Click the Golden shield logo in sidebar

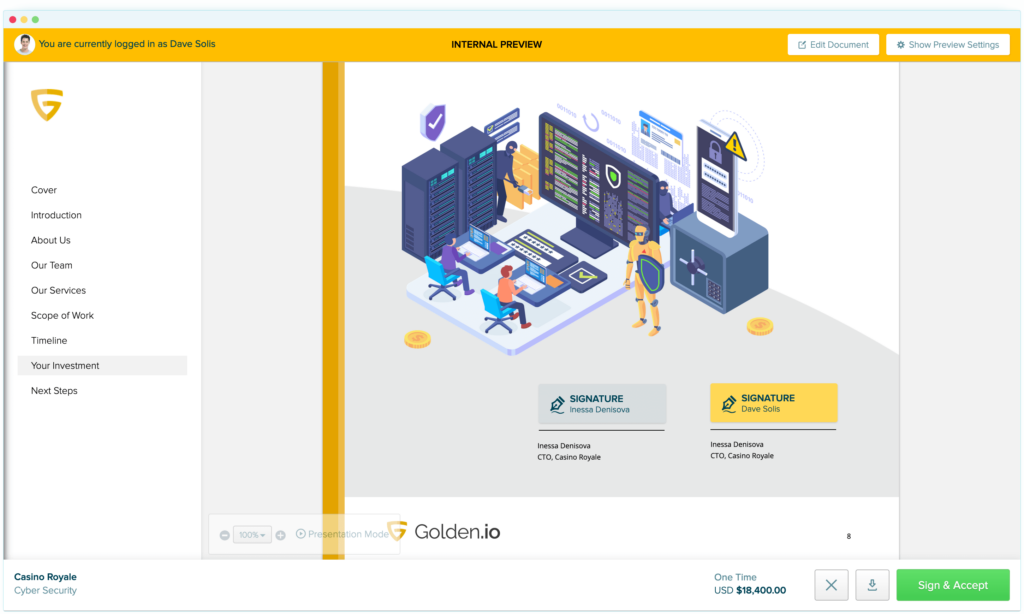click(47, 104)
